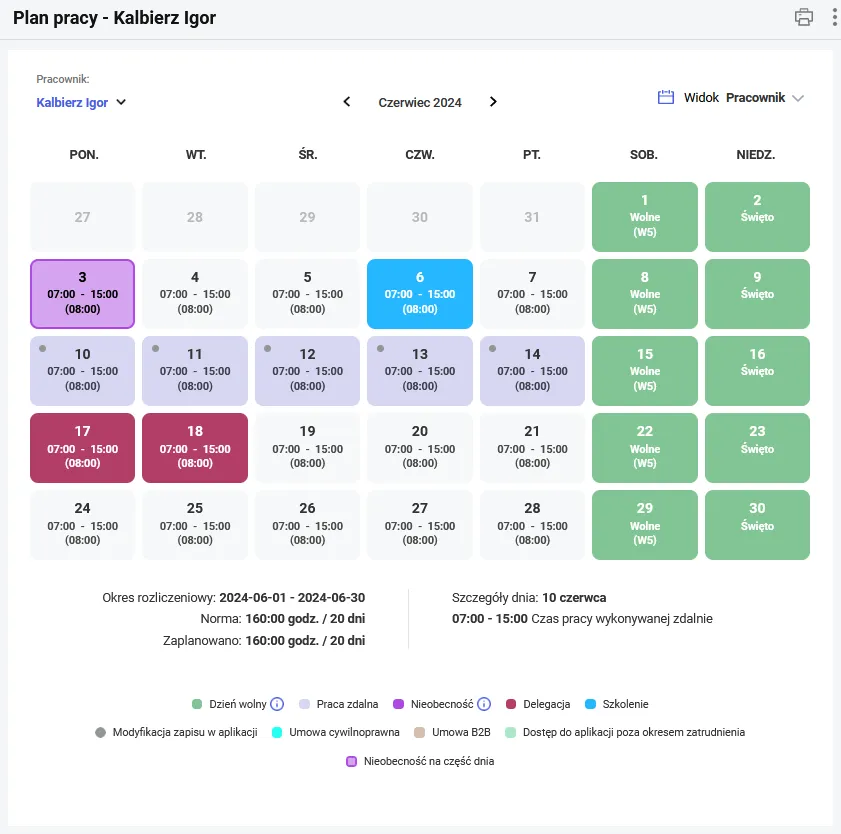Viewport: 841px width, 834px height.
Task: Open the info tooltip next to "Dzień wolny"
Action: tap(277, 704)
